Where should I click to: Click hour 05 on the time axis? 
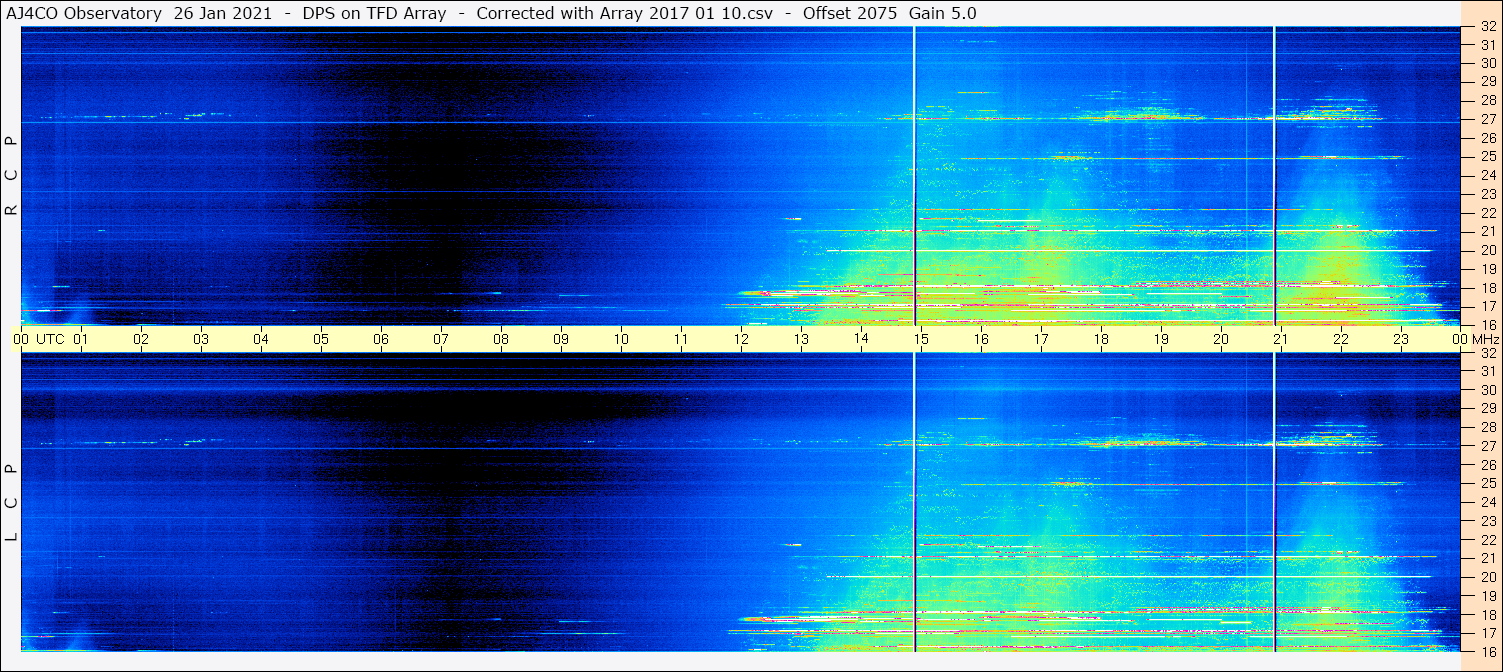321,339
